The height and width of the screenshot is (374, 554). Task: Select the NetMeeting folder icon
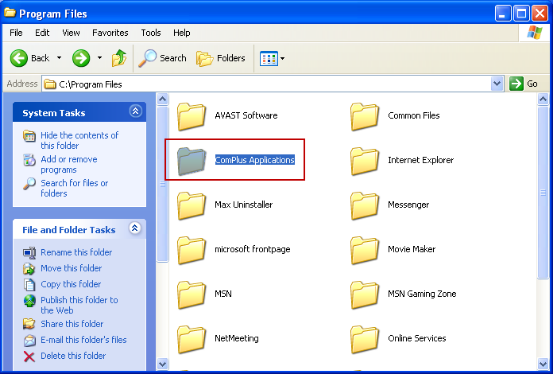[191, 339]
